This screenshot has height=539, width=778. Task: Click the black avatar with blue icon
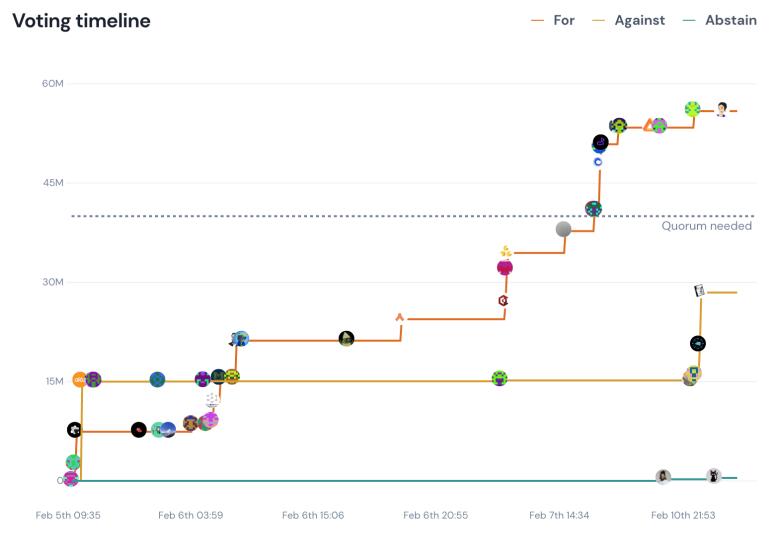point(698,343)
